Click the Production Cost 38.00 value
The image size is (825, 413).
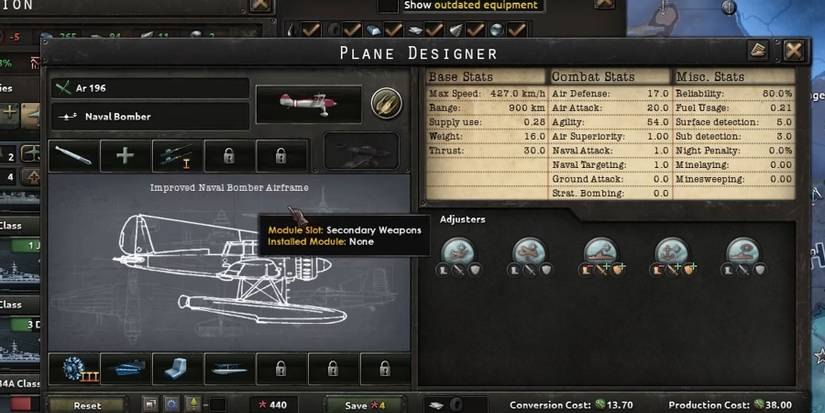pyautogui.click(x=778, y=405)
